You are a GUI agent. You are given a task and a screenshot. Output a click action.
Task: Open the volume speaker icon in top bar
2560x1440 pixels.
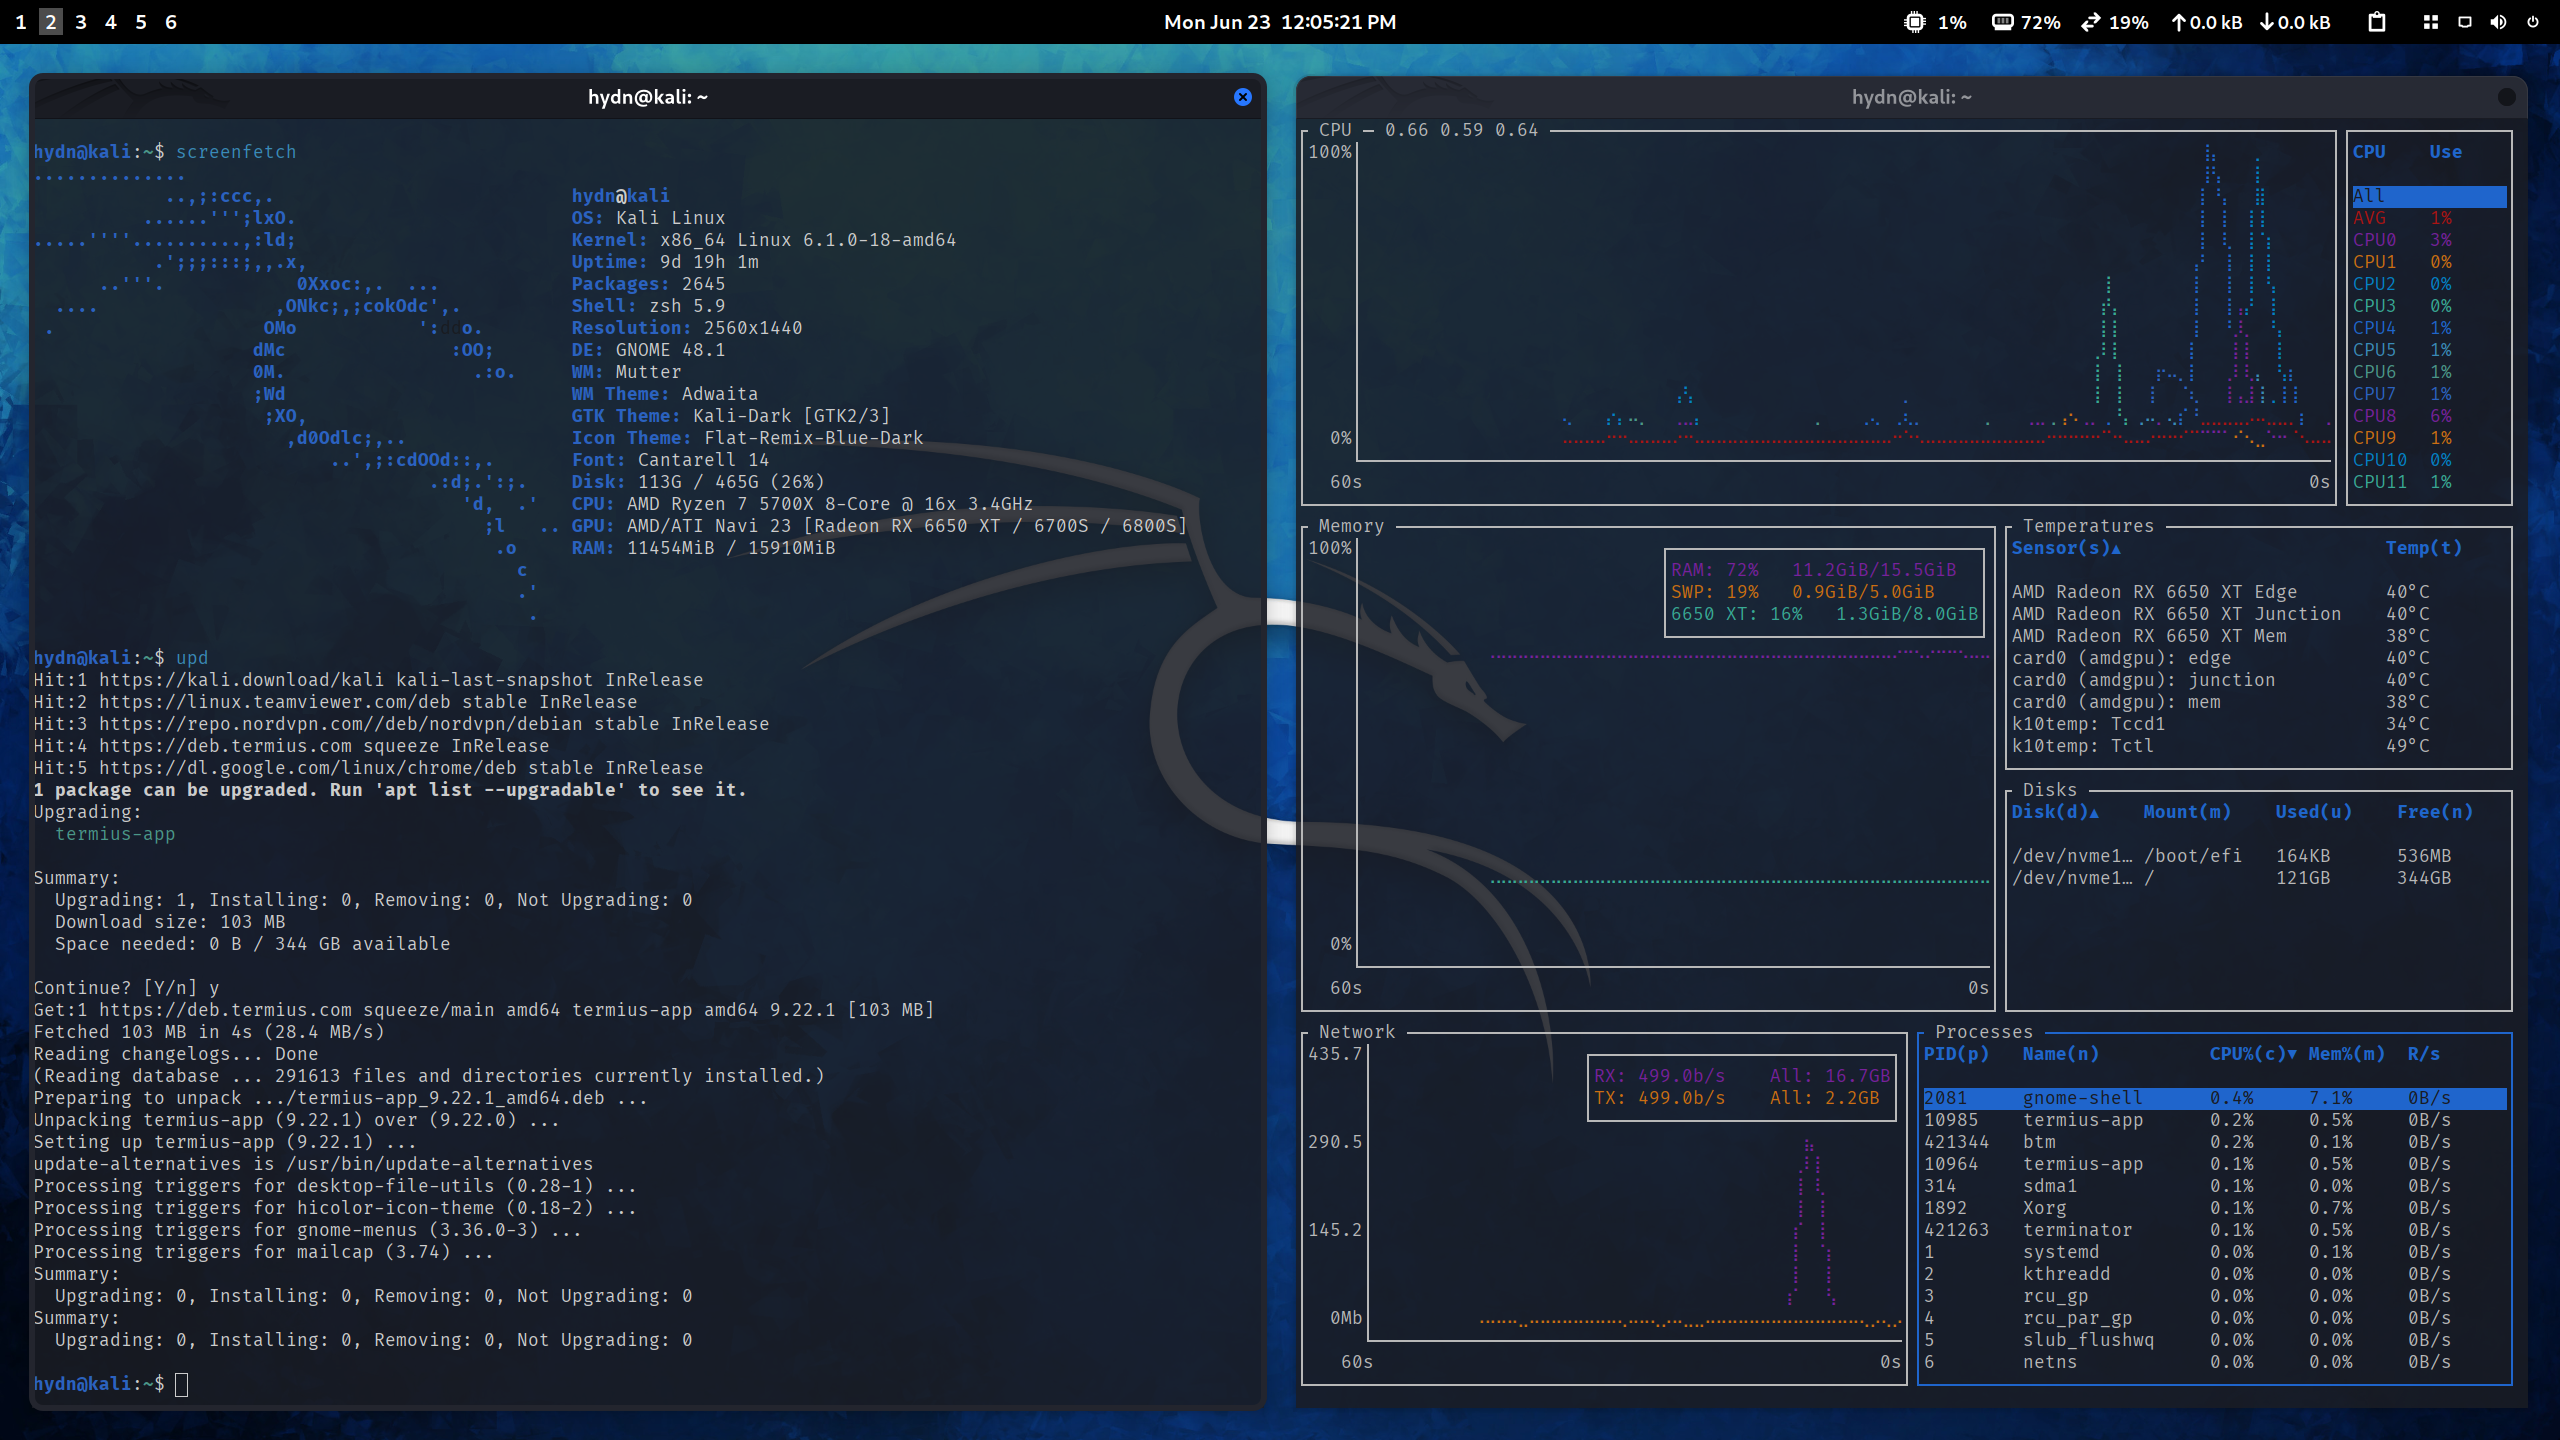click(2498, 22)
